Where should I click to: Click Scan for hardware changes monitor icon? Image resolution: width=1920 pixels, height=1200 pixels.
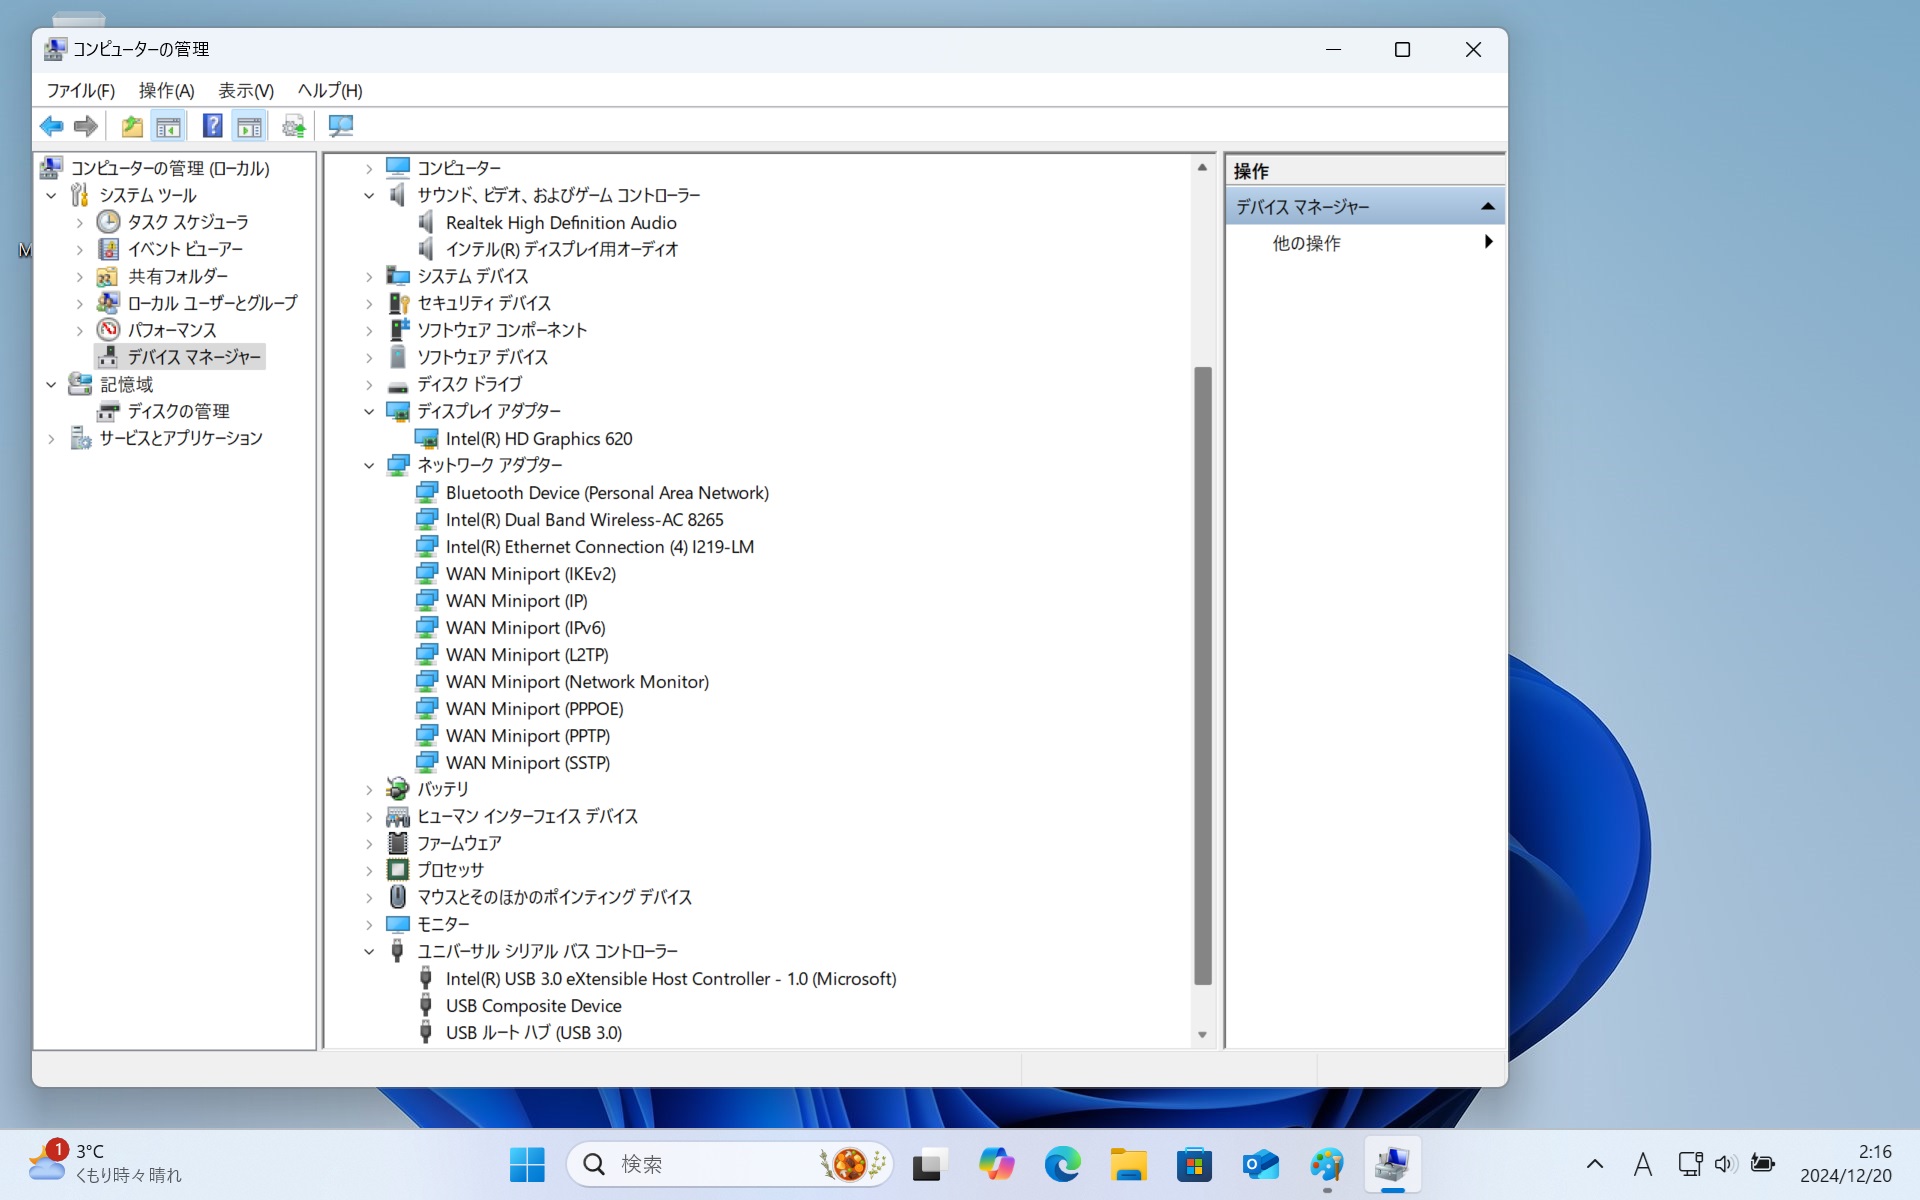point(340,126)
